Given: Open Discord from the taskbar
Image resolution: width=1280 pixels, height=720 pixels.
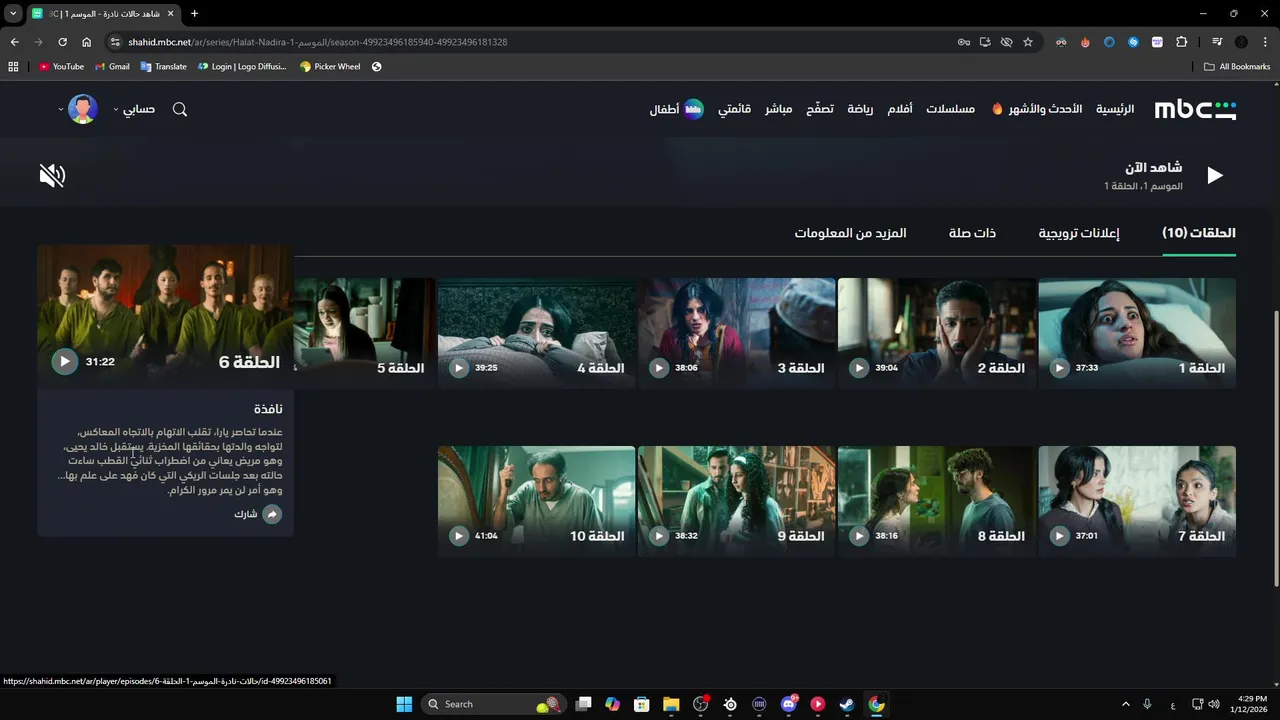Looking at the screenshot, I should pyautogui.click(x=789, y=704).
